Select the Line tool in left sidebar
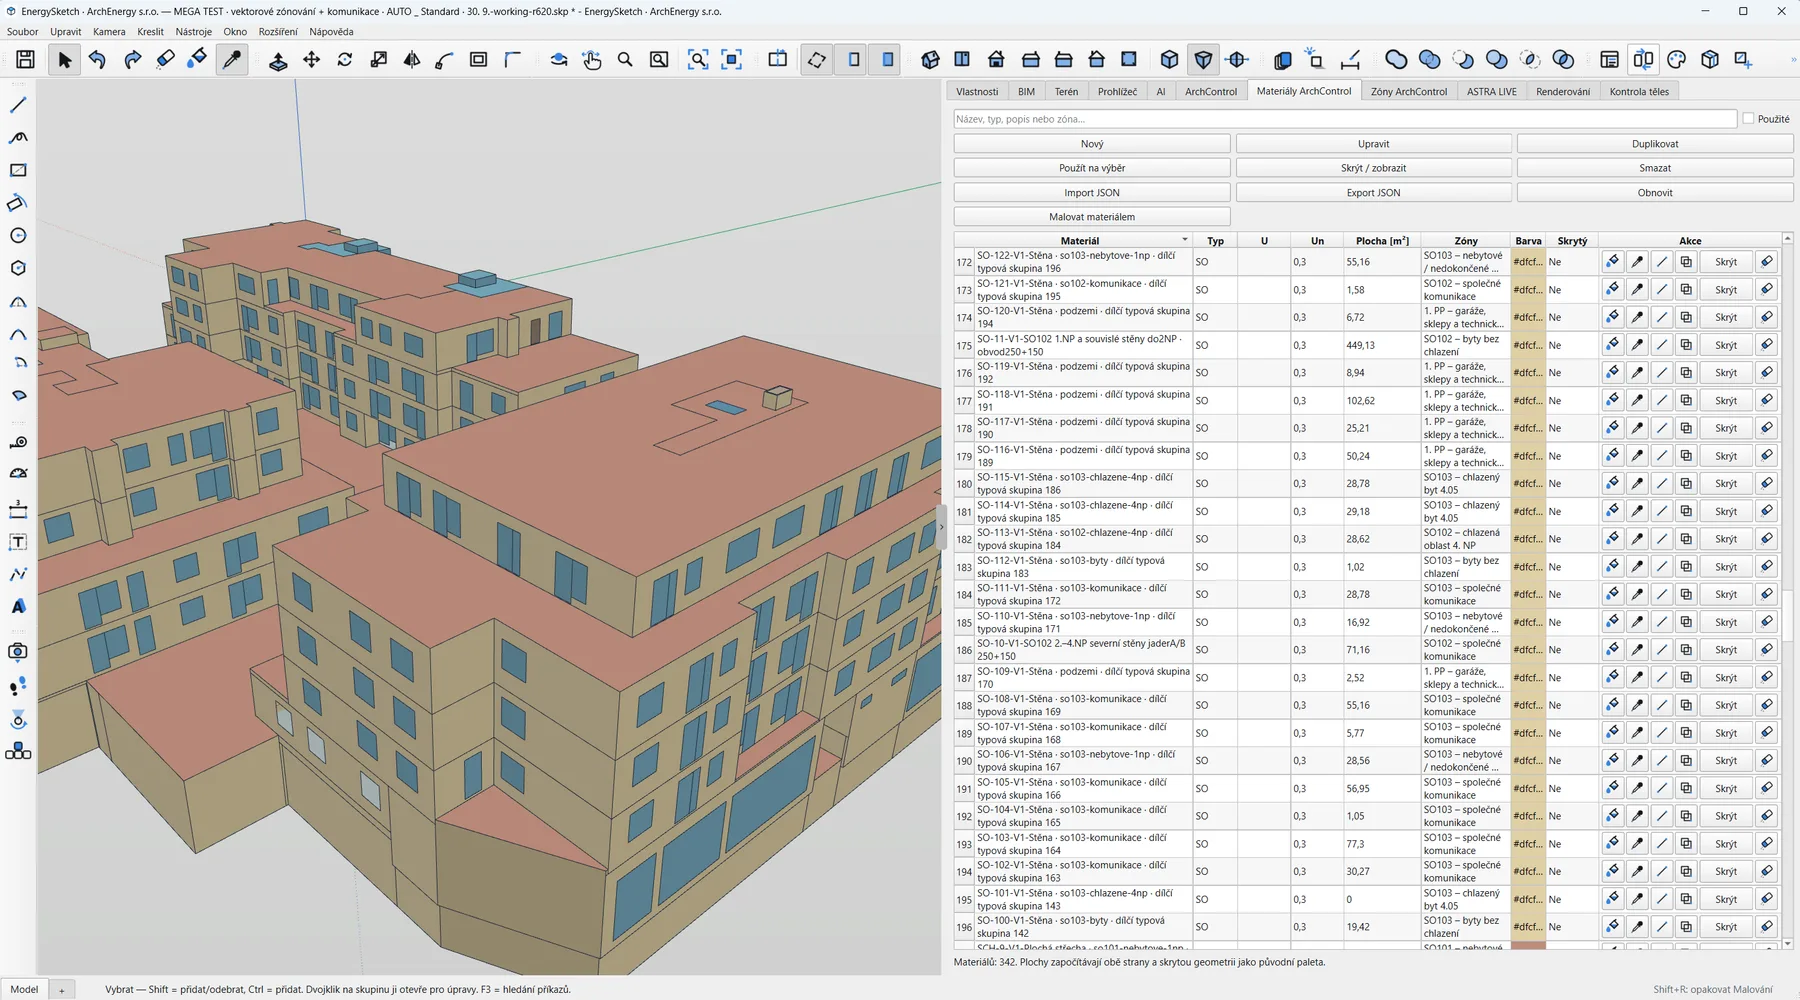 click(18, 105)
